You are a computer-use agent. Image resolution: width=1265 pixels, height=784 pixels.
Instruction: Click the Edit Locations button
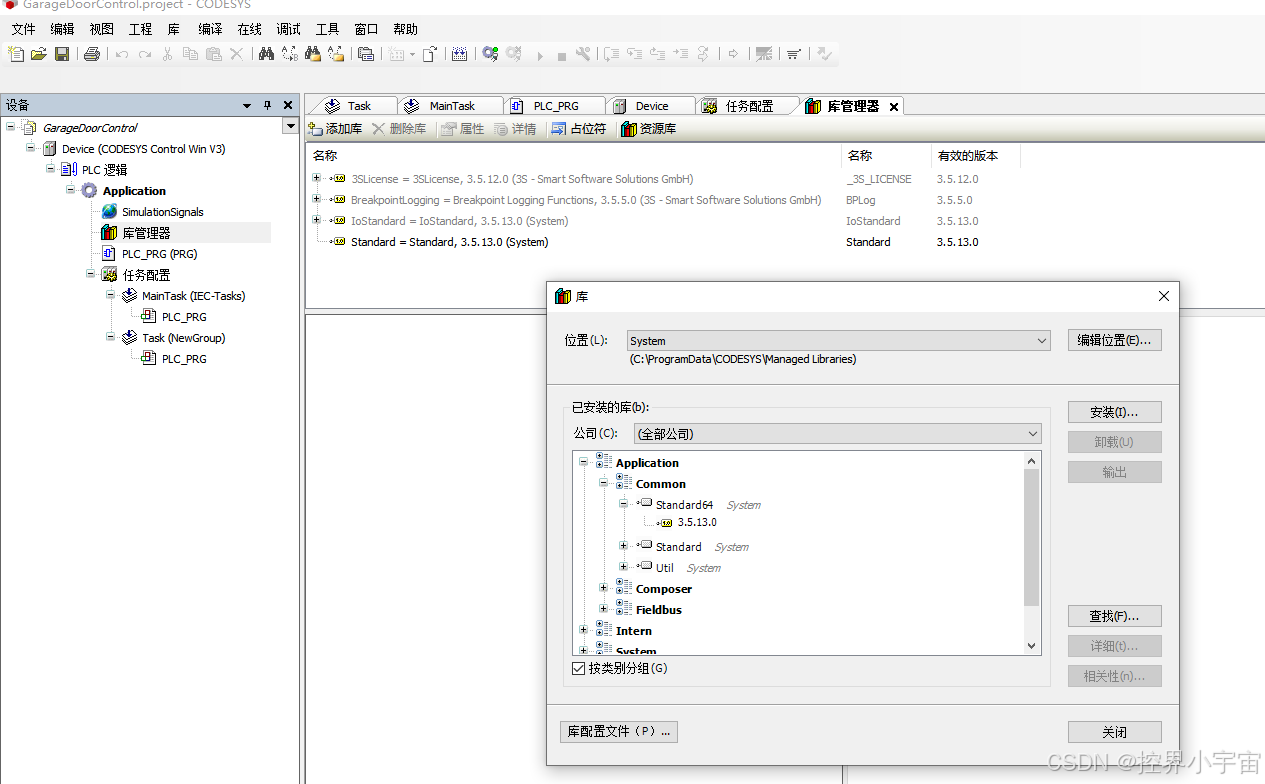[x=1114, y=340]
